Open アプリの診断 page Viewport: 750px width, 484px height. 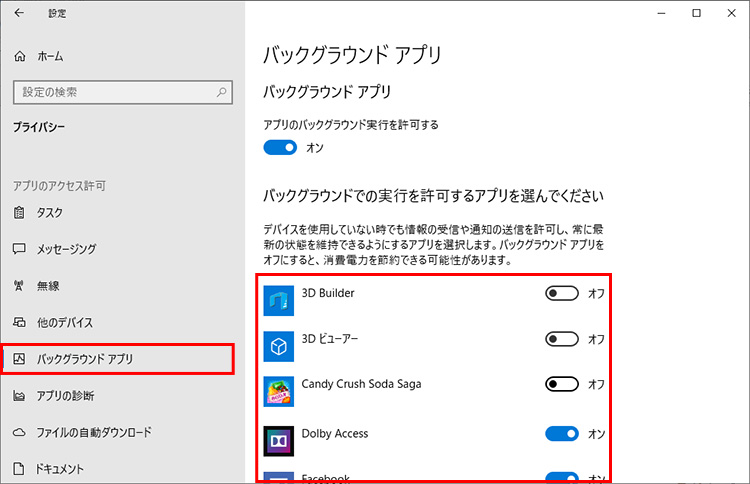[65, 396]
